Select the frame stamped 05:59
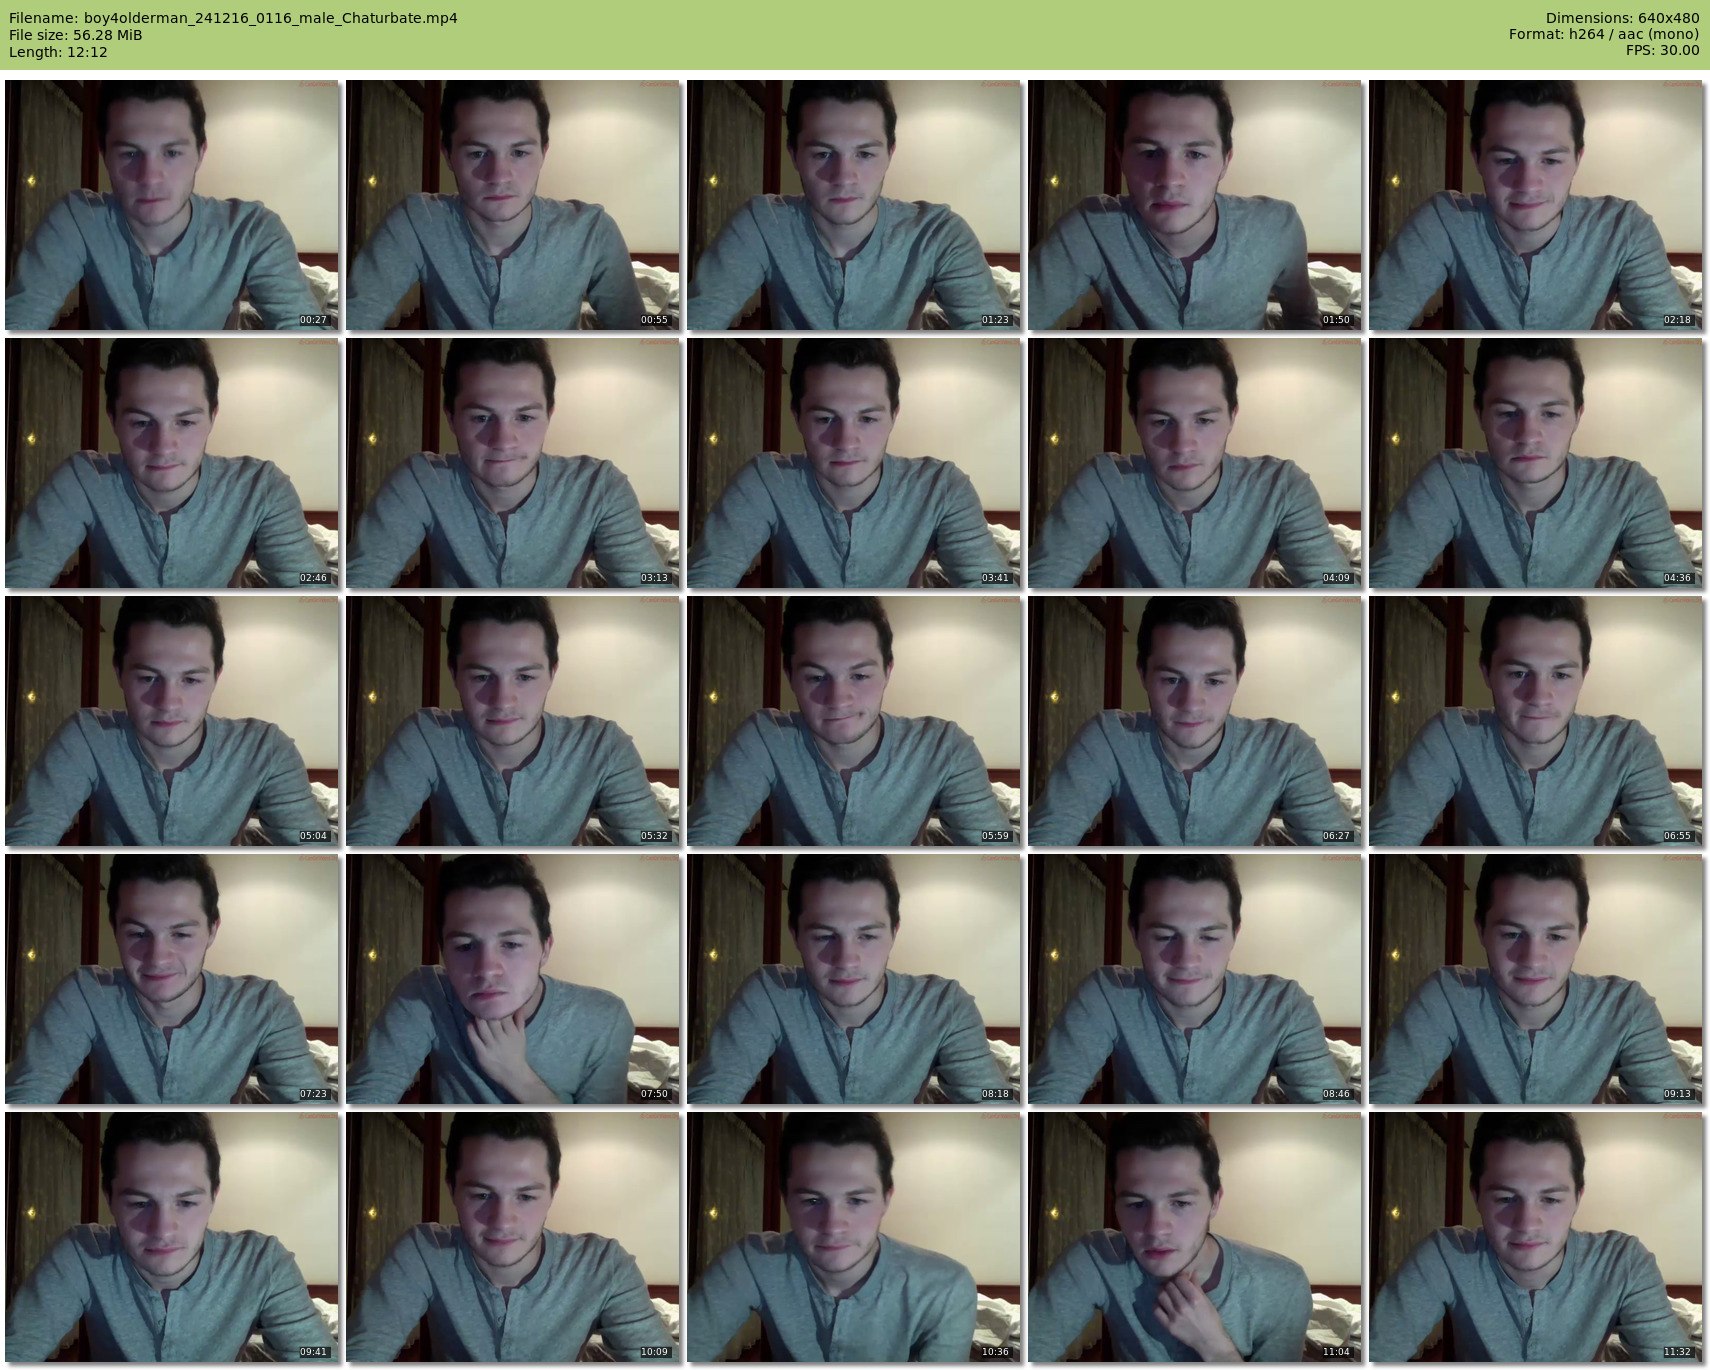This screenshot has width=1710, height=1370. tap(854, 721)
